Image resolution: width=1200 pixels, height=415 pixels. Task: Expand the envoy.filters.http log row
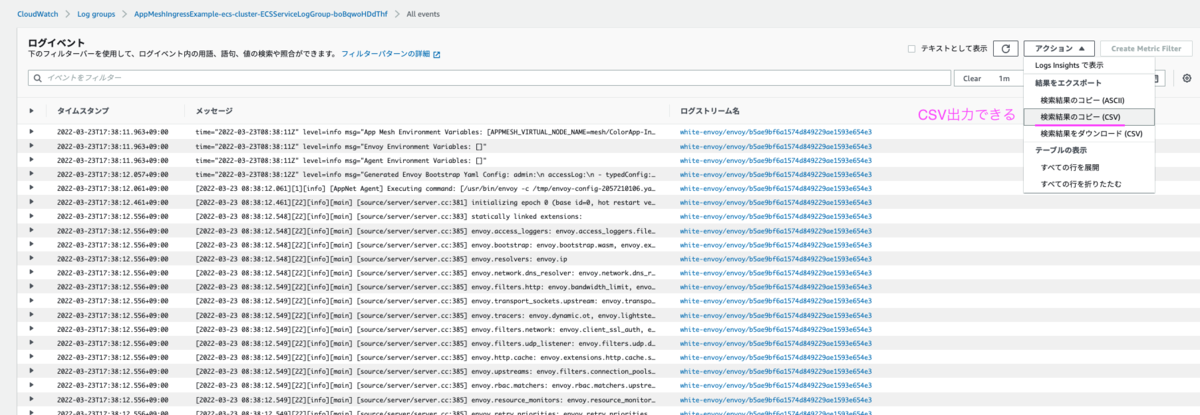click(x=32, y=286)
